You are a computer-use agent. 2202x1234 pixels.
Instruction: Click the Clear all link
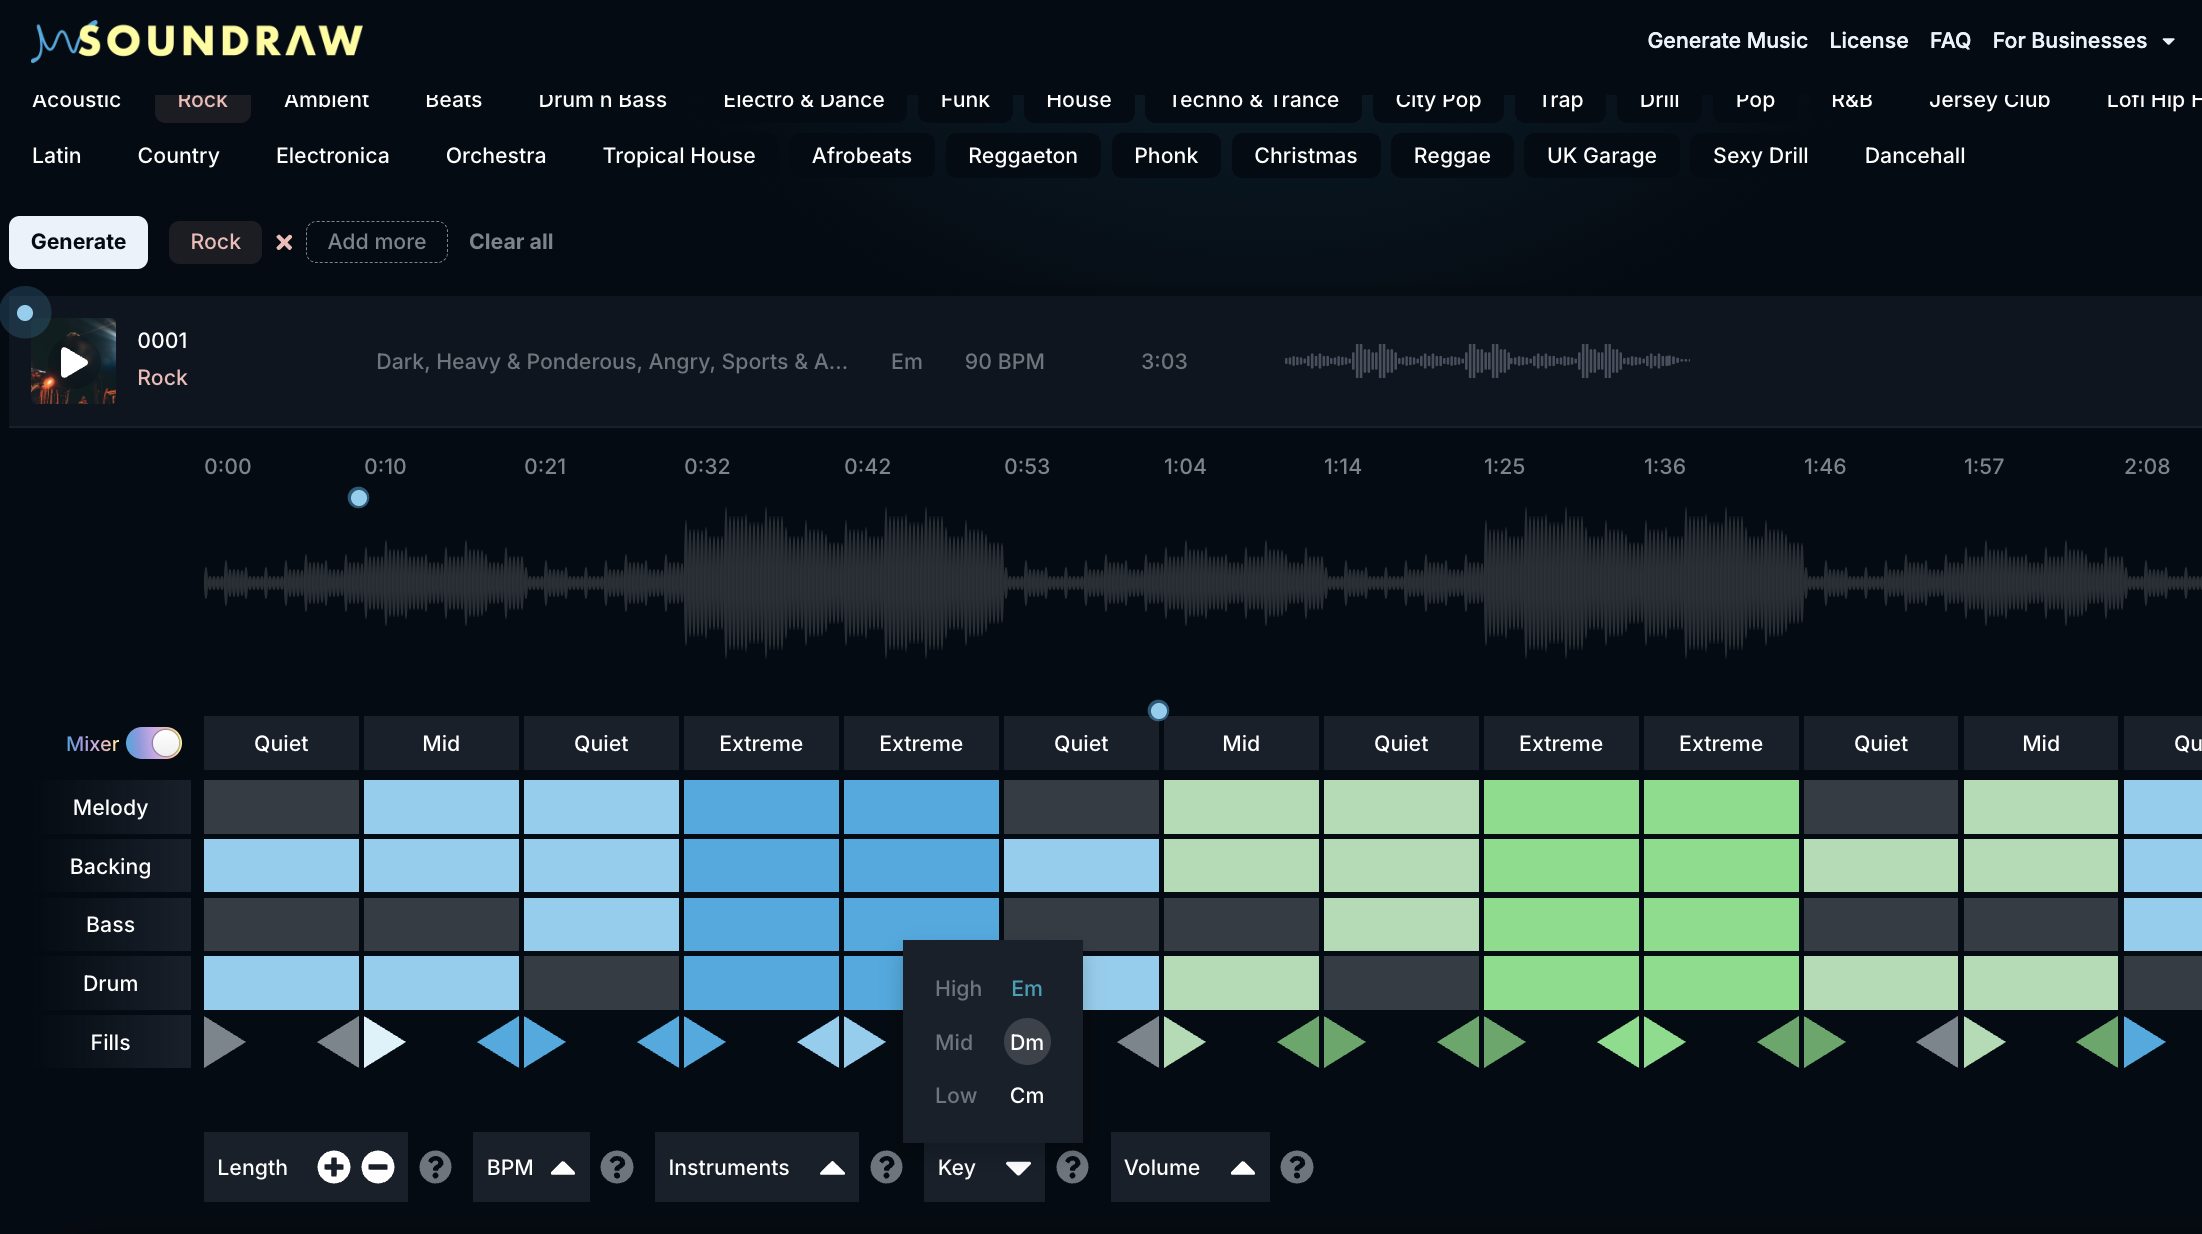pos(510,242)
